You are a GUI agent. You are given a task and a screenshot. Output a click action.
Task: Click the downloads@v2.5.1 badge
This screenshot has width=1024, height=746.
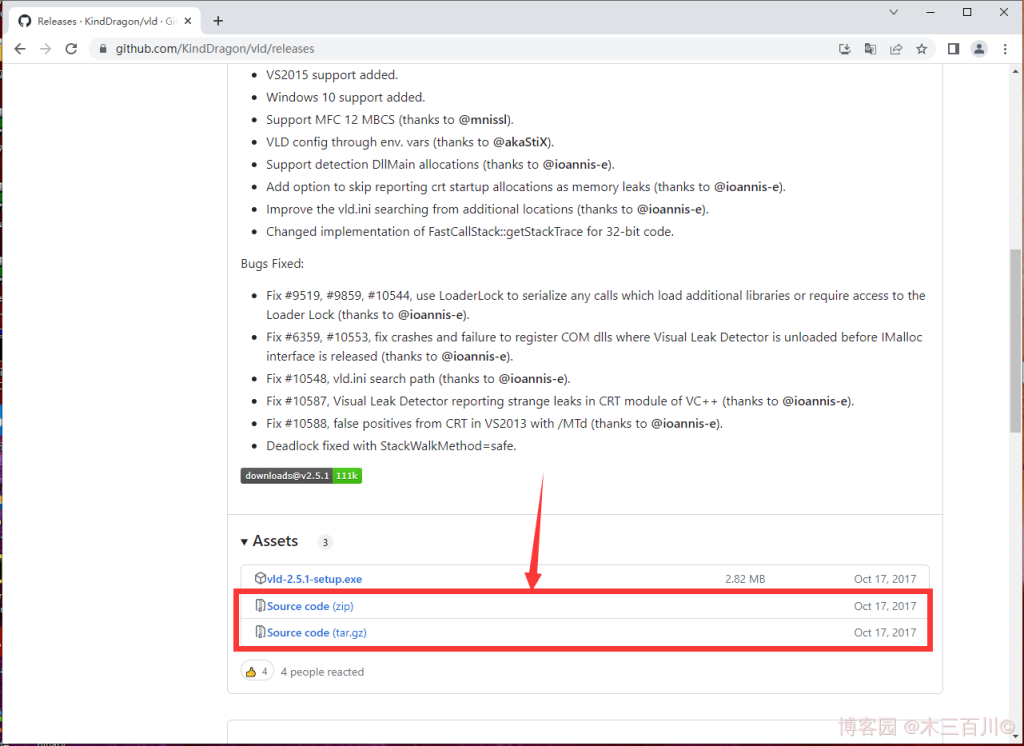tap(301, 476)
